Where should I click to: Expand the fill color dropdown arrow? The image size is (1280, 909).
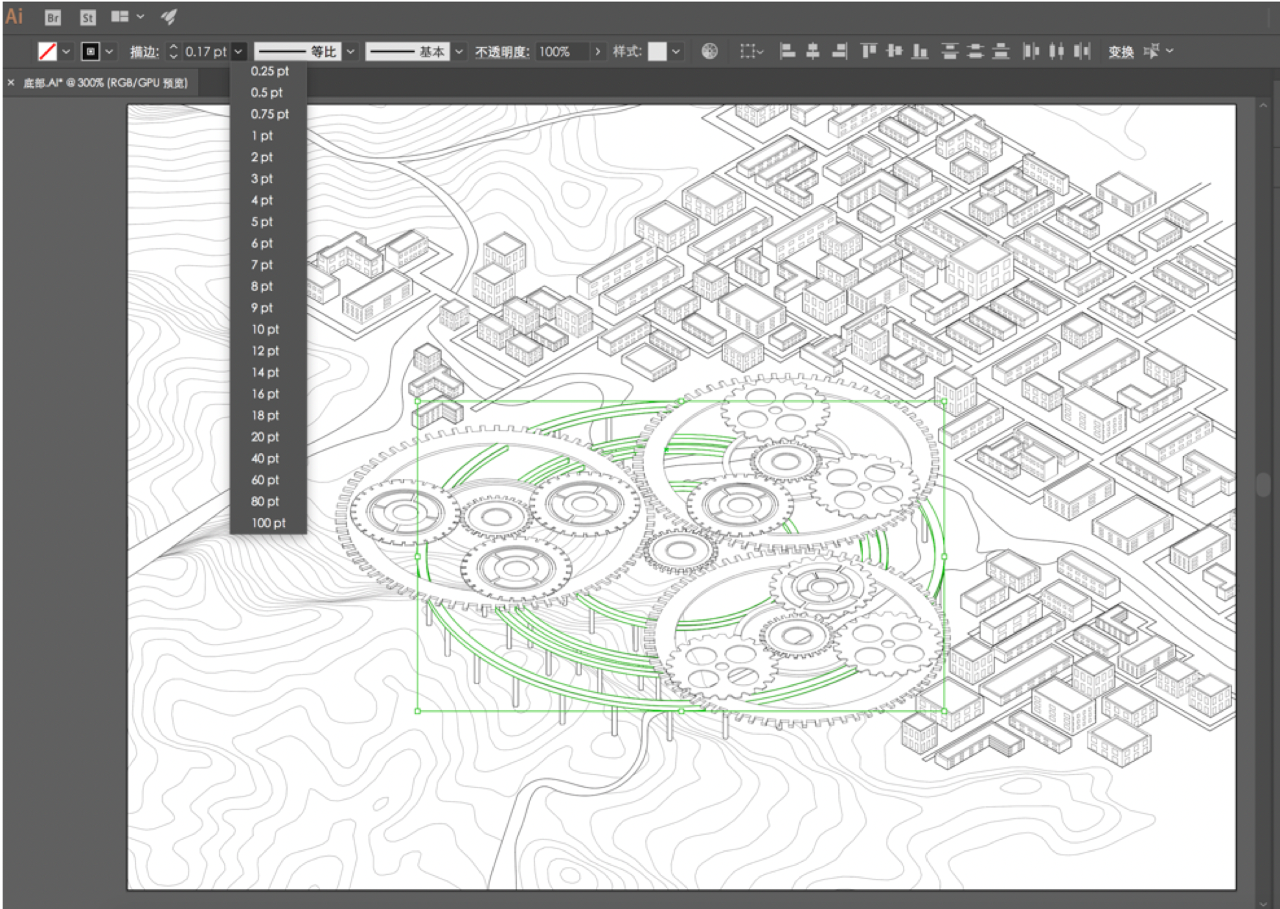point(66,51)
